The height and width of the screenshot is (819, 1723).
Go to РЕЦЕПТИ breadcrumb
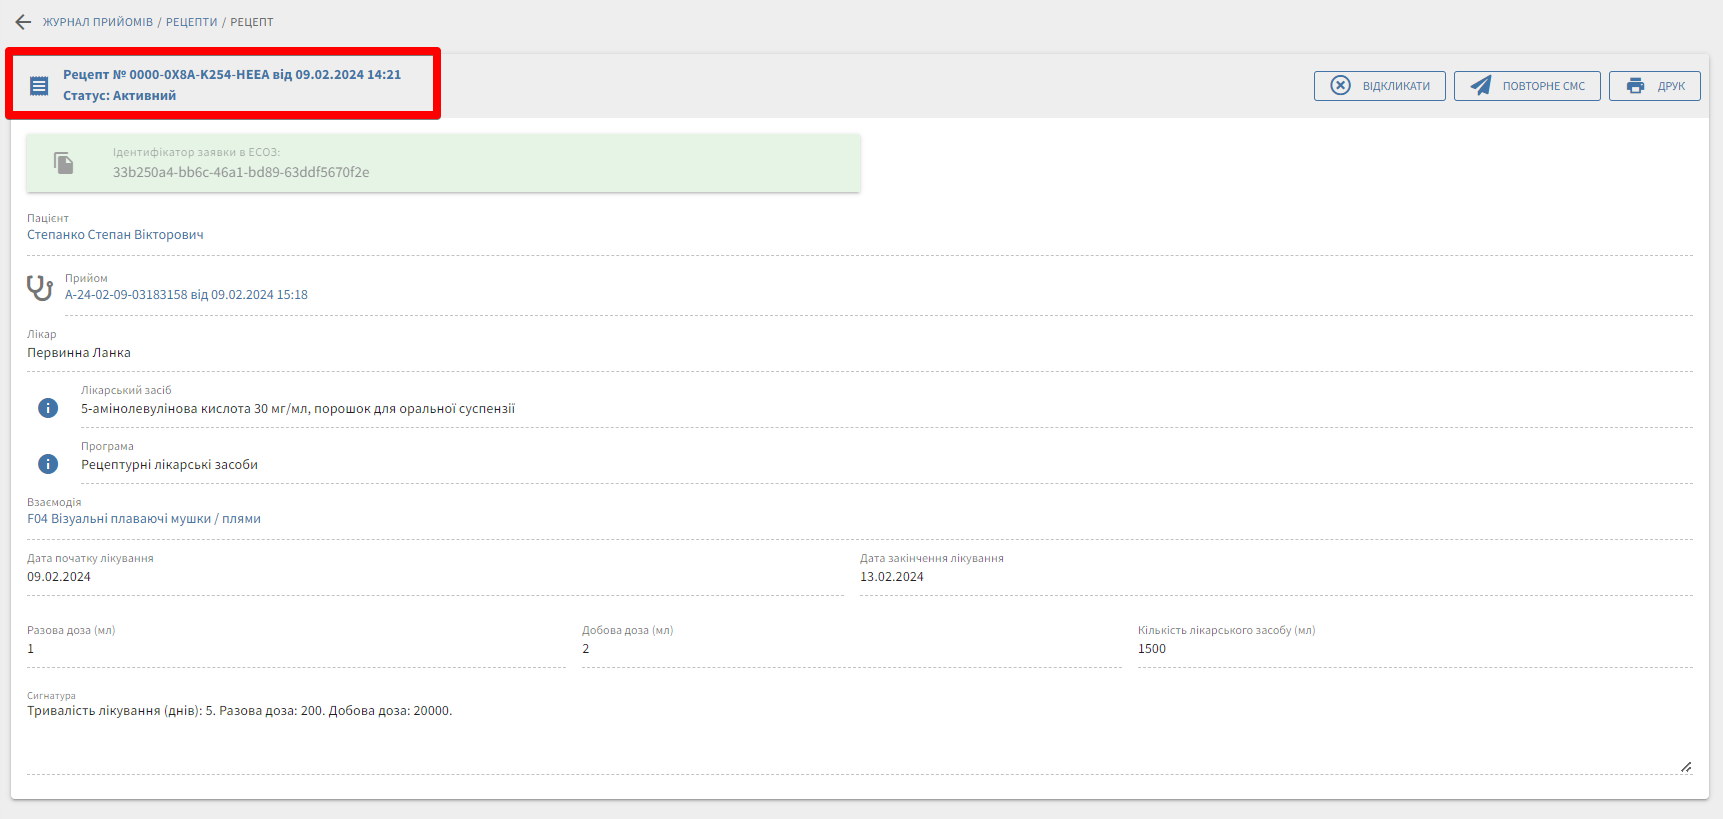191,22
